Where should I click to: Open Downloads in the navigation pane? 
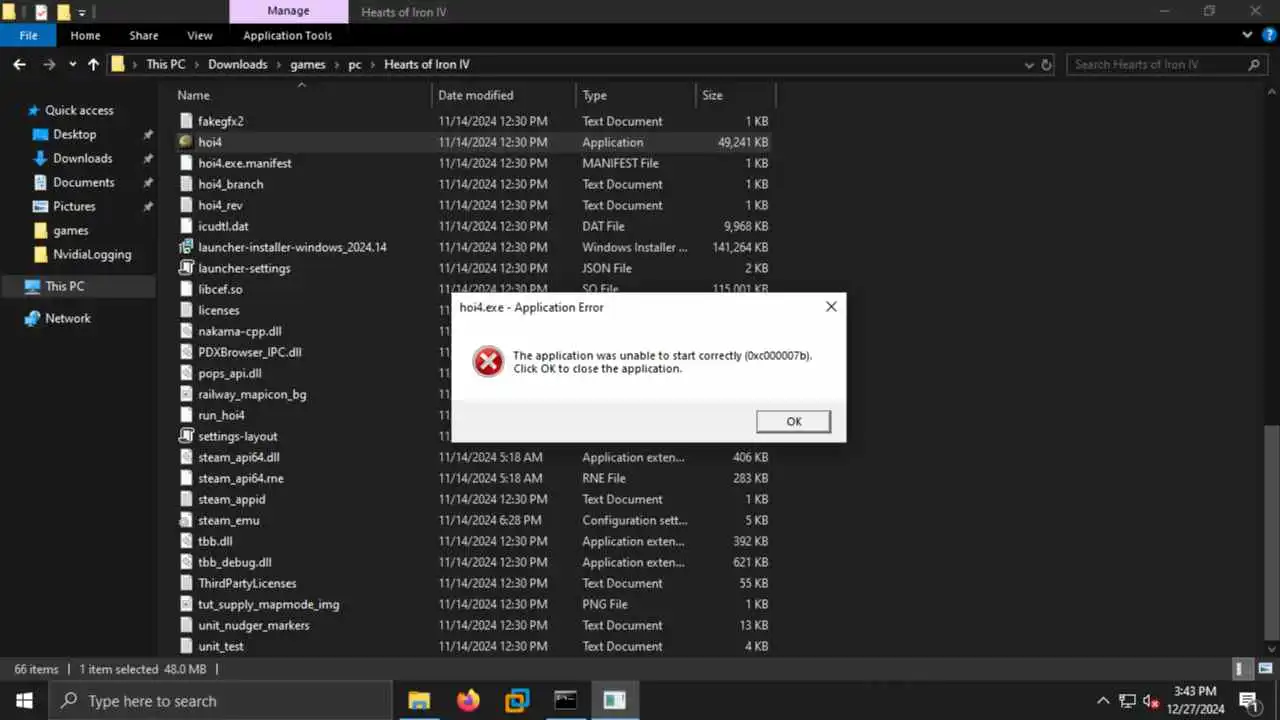pos(82,158)
